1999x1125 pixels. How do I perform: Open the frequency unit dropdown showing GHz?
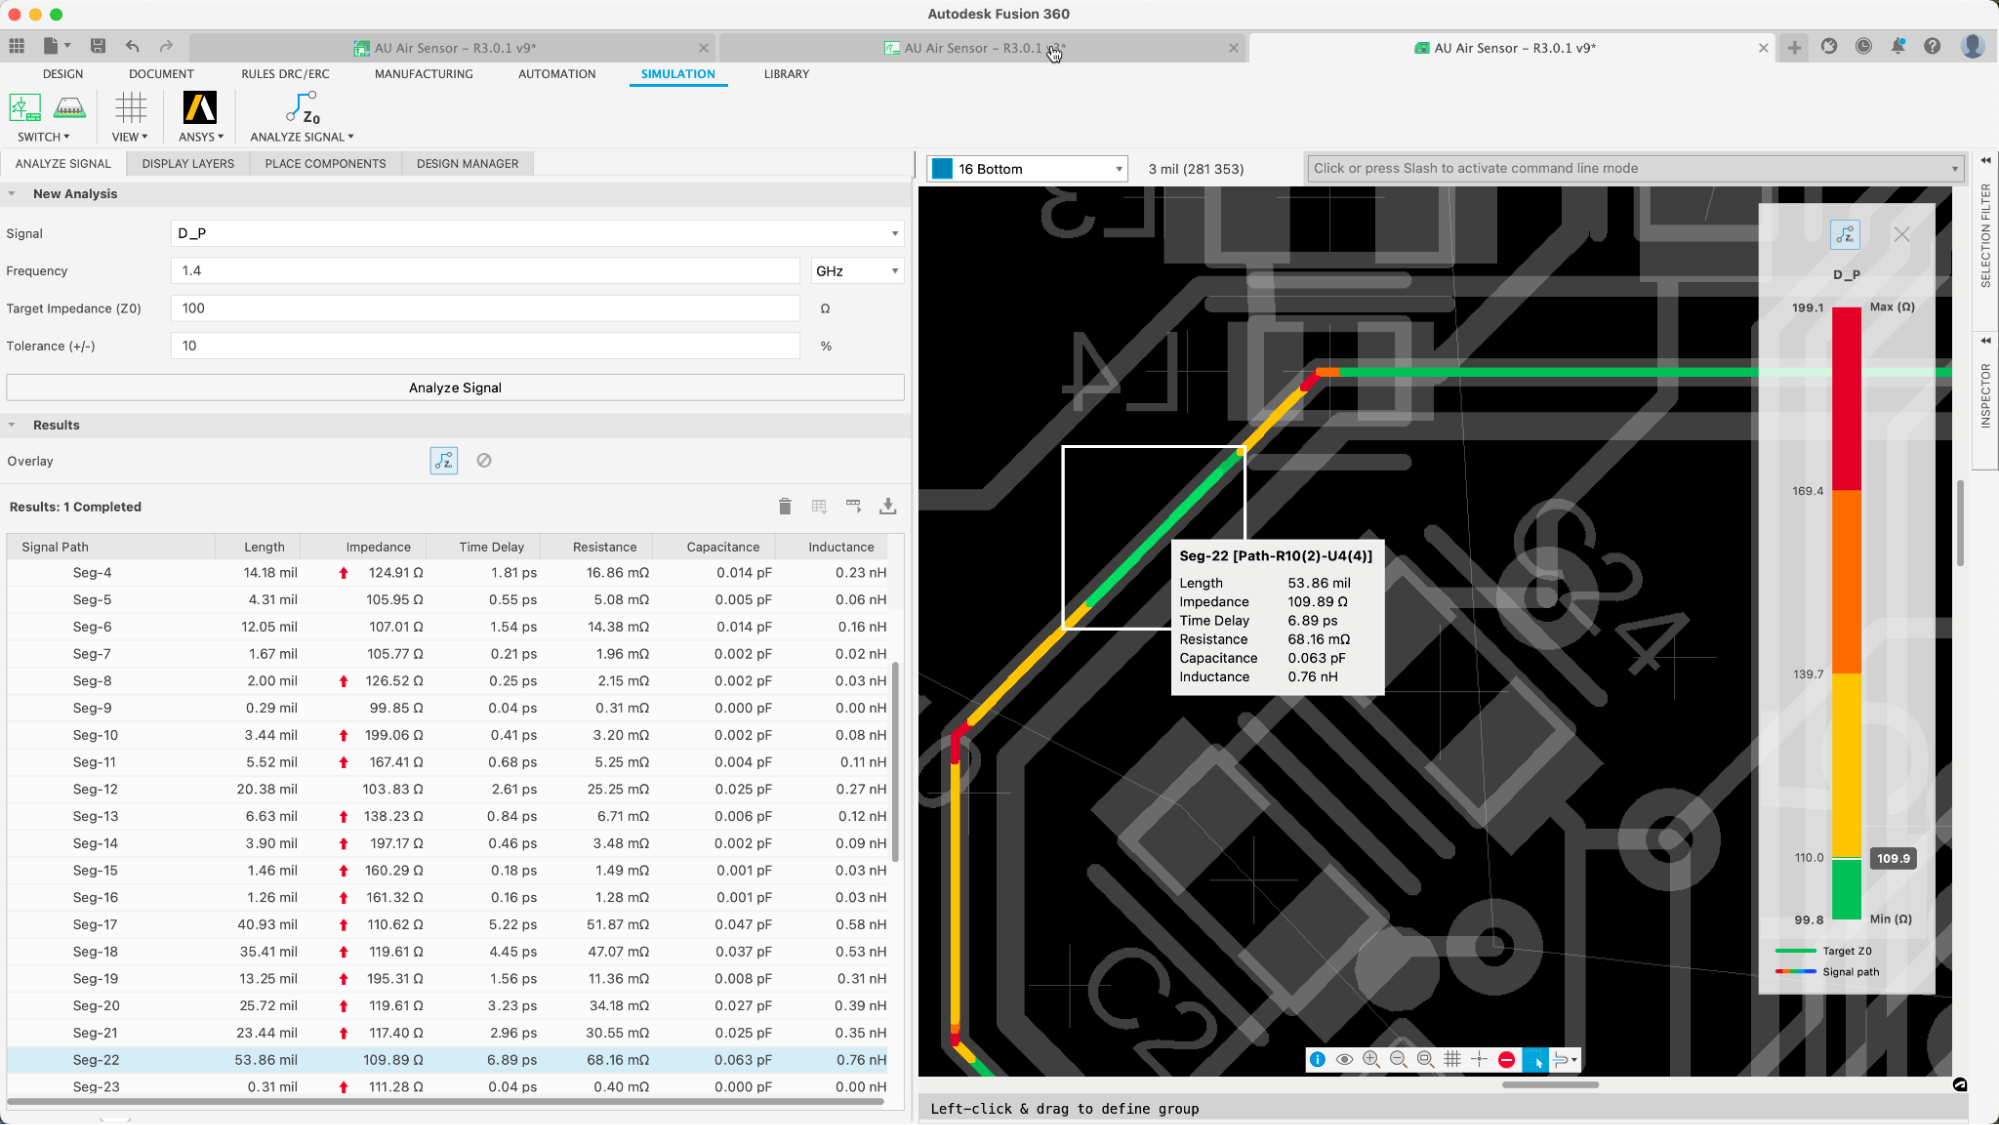coord(856,270)
